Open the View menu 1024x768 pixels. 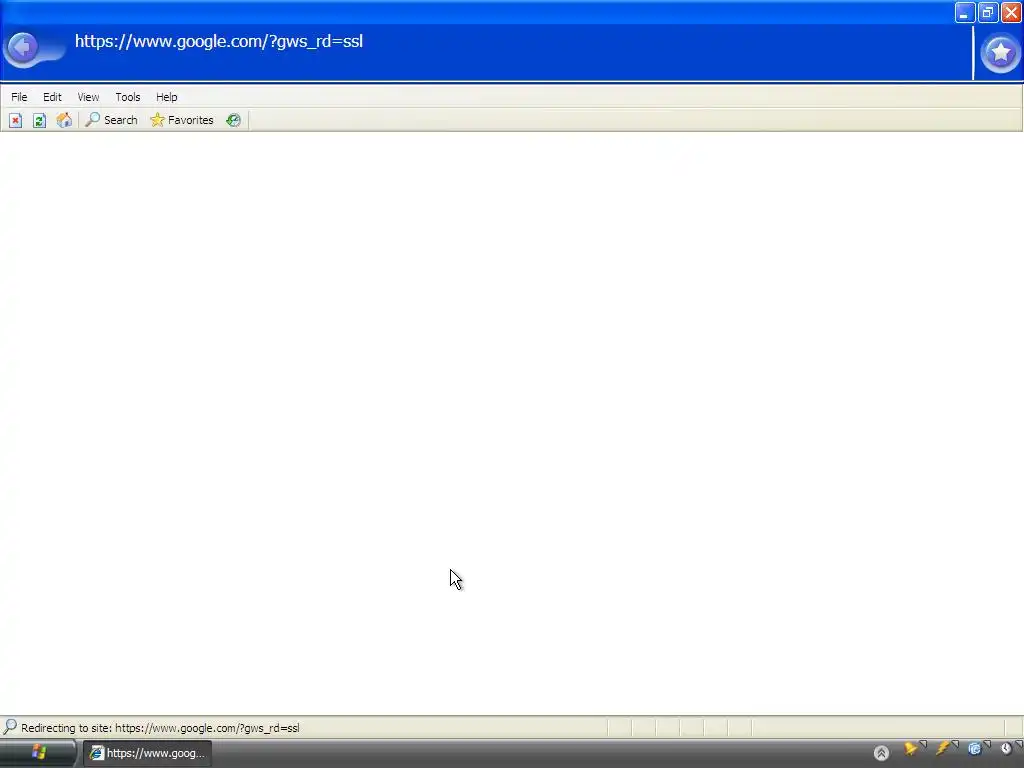pos(88,97)
